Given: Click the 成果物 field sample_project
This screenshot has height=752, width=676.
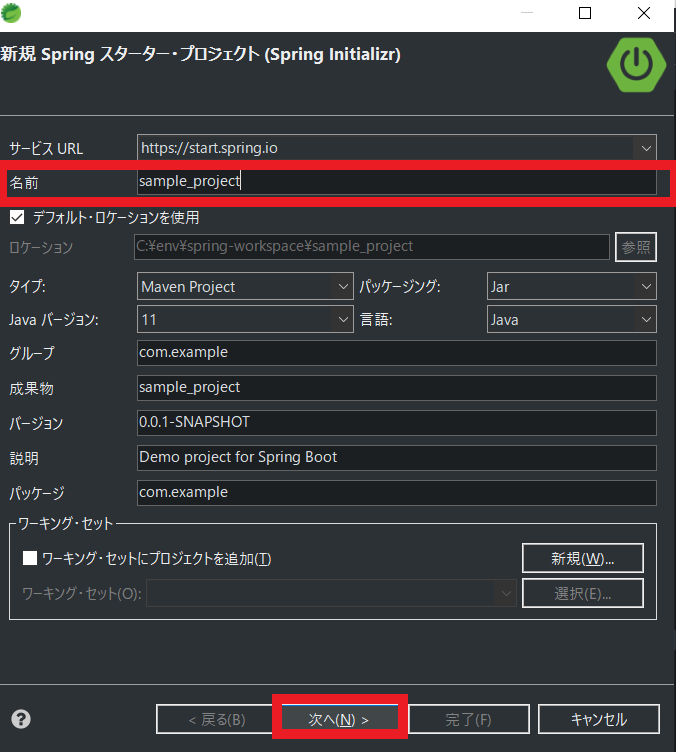Looking at the screenshot, I should tap(396, 388).
